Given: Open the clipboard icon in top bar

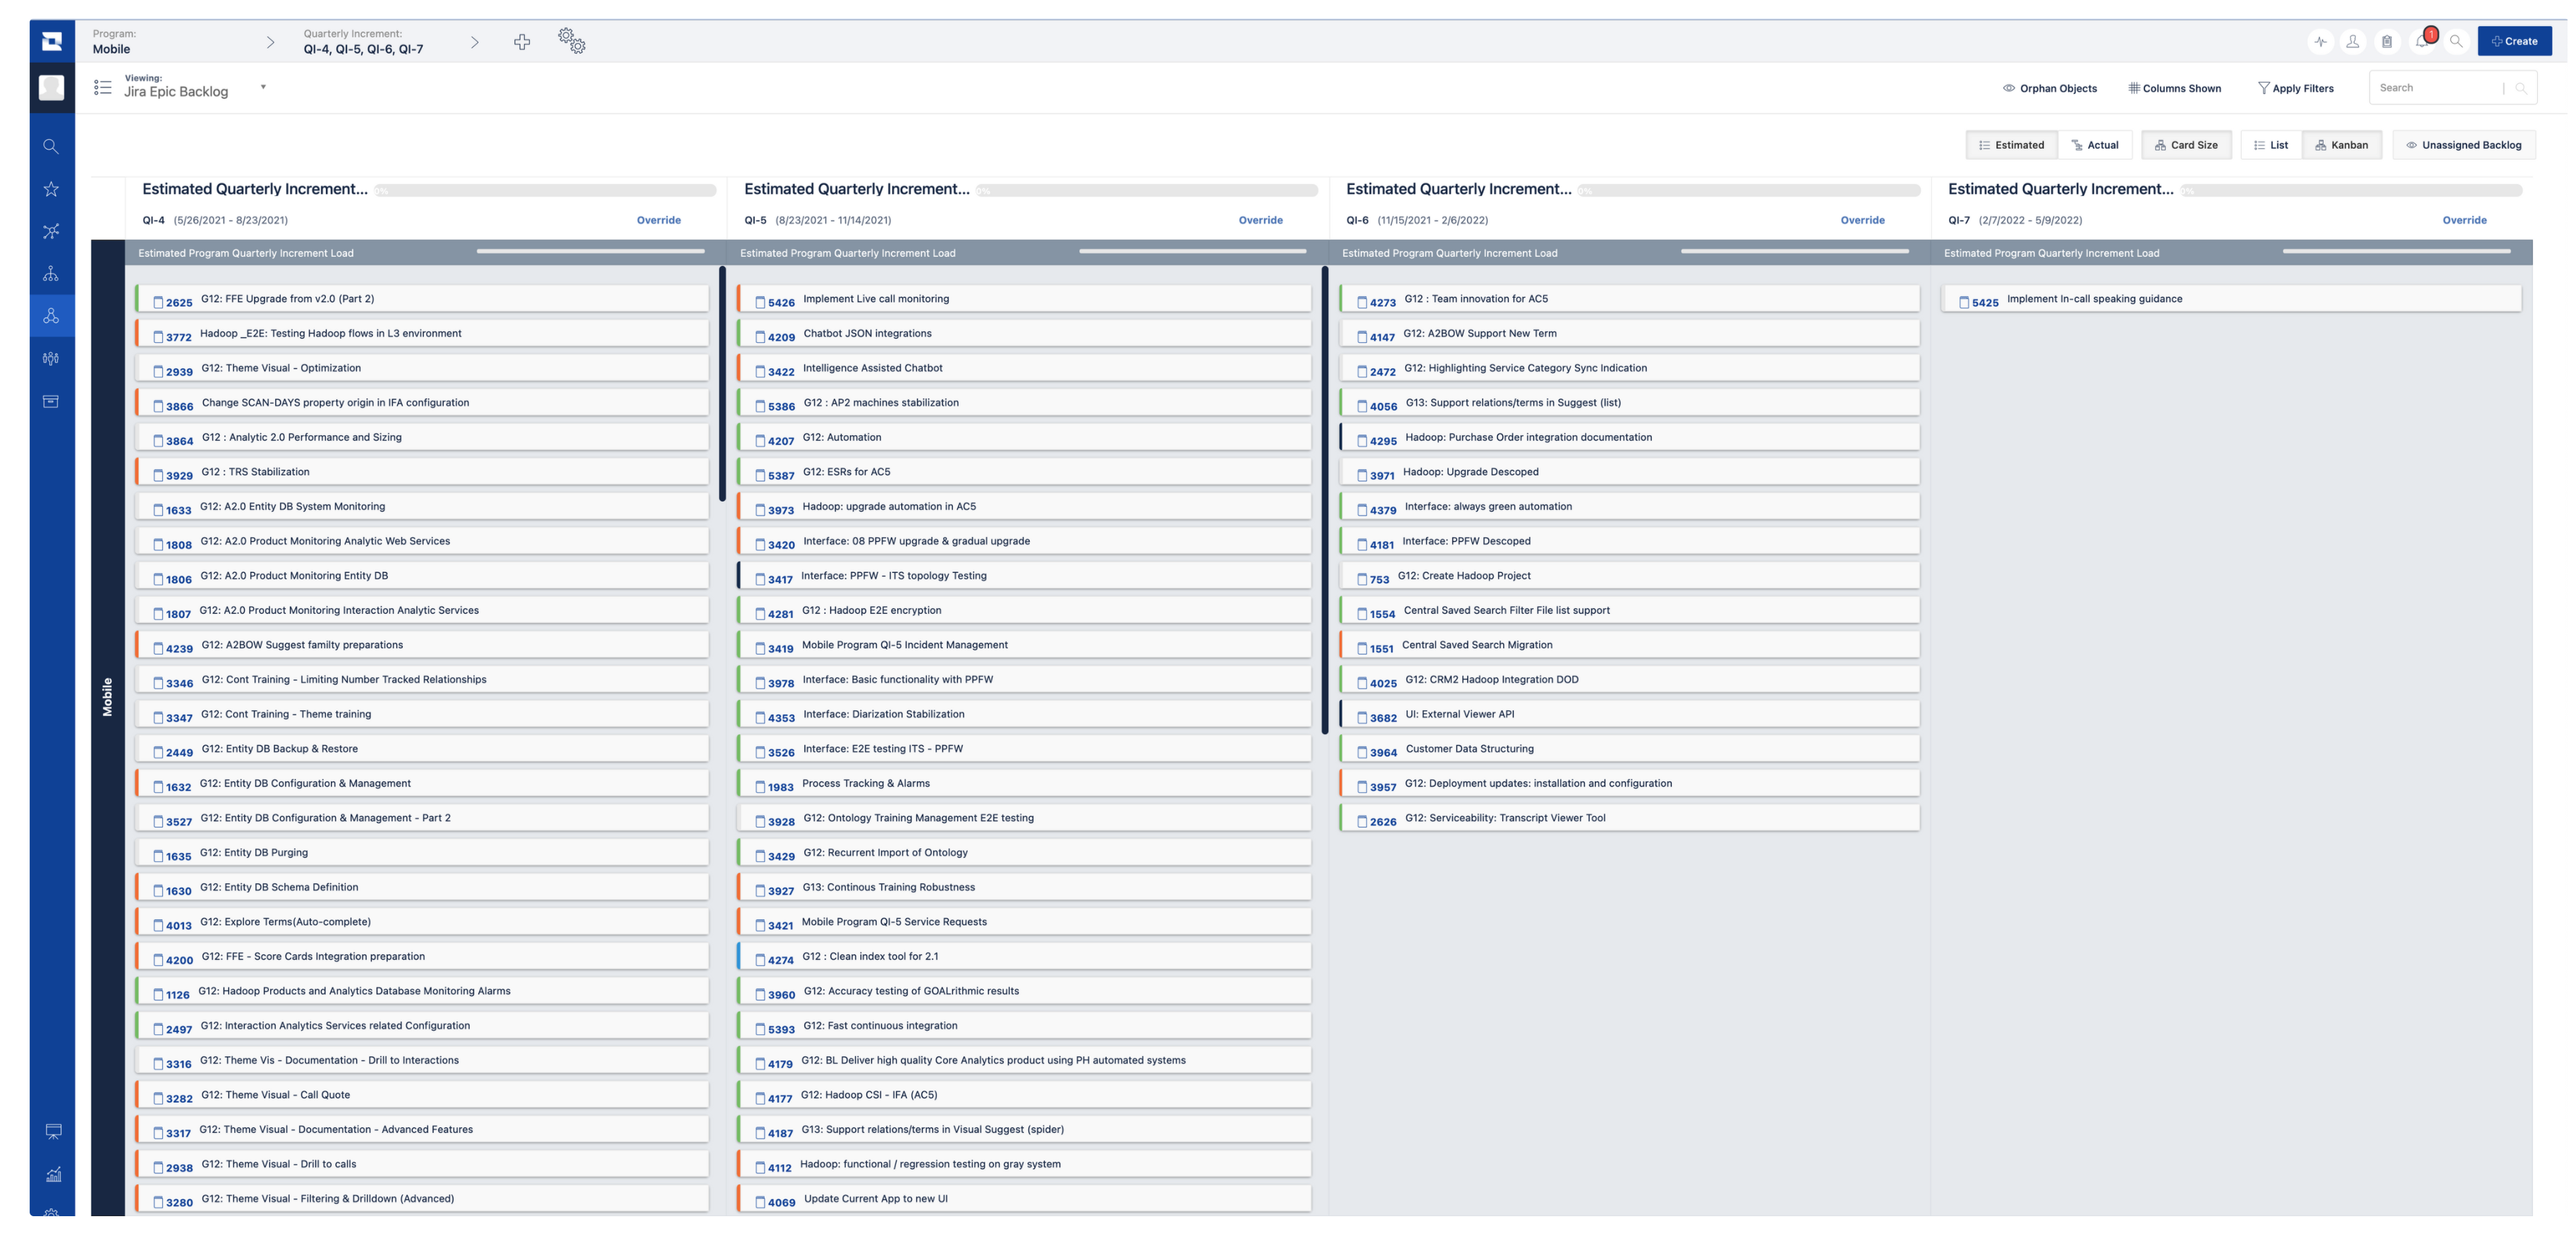Looking at the screenshot, I should click(2387, 42).
